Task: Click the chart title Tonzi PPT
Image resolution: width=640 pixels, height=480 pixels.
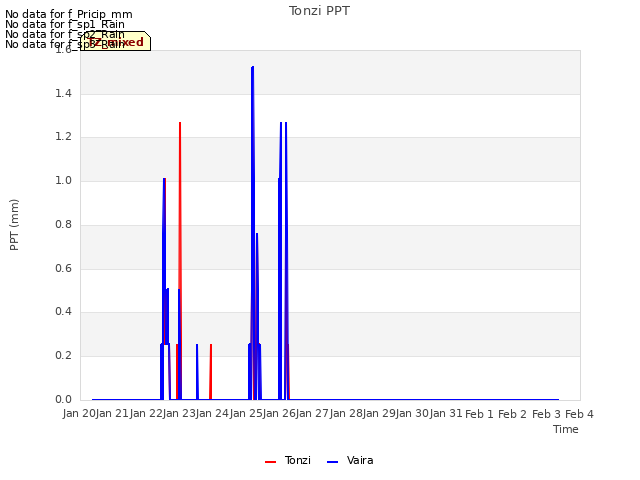Action: coord(319,11)
